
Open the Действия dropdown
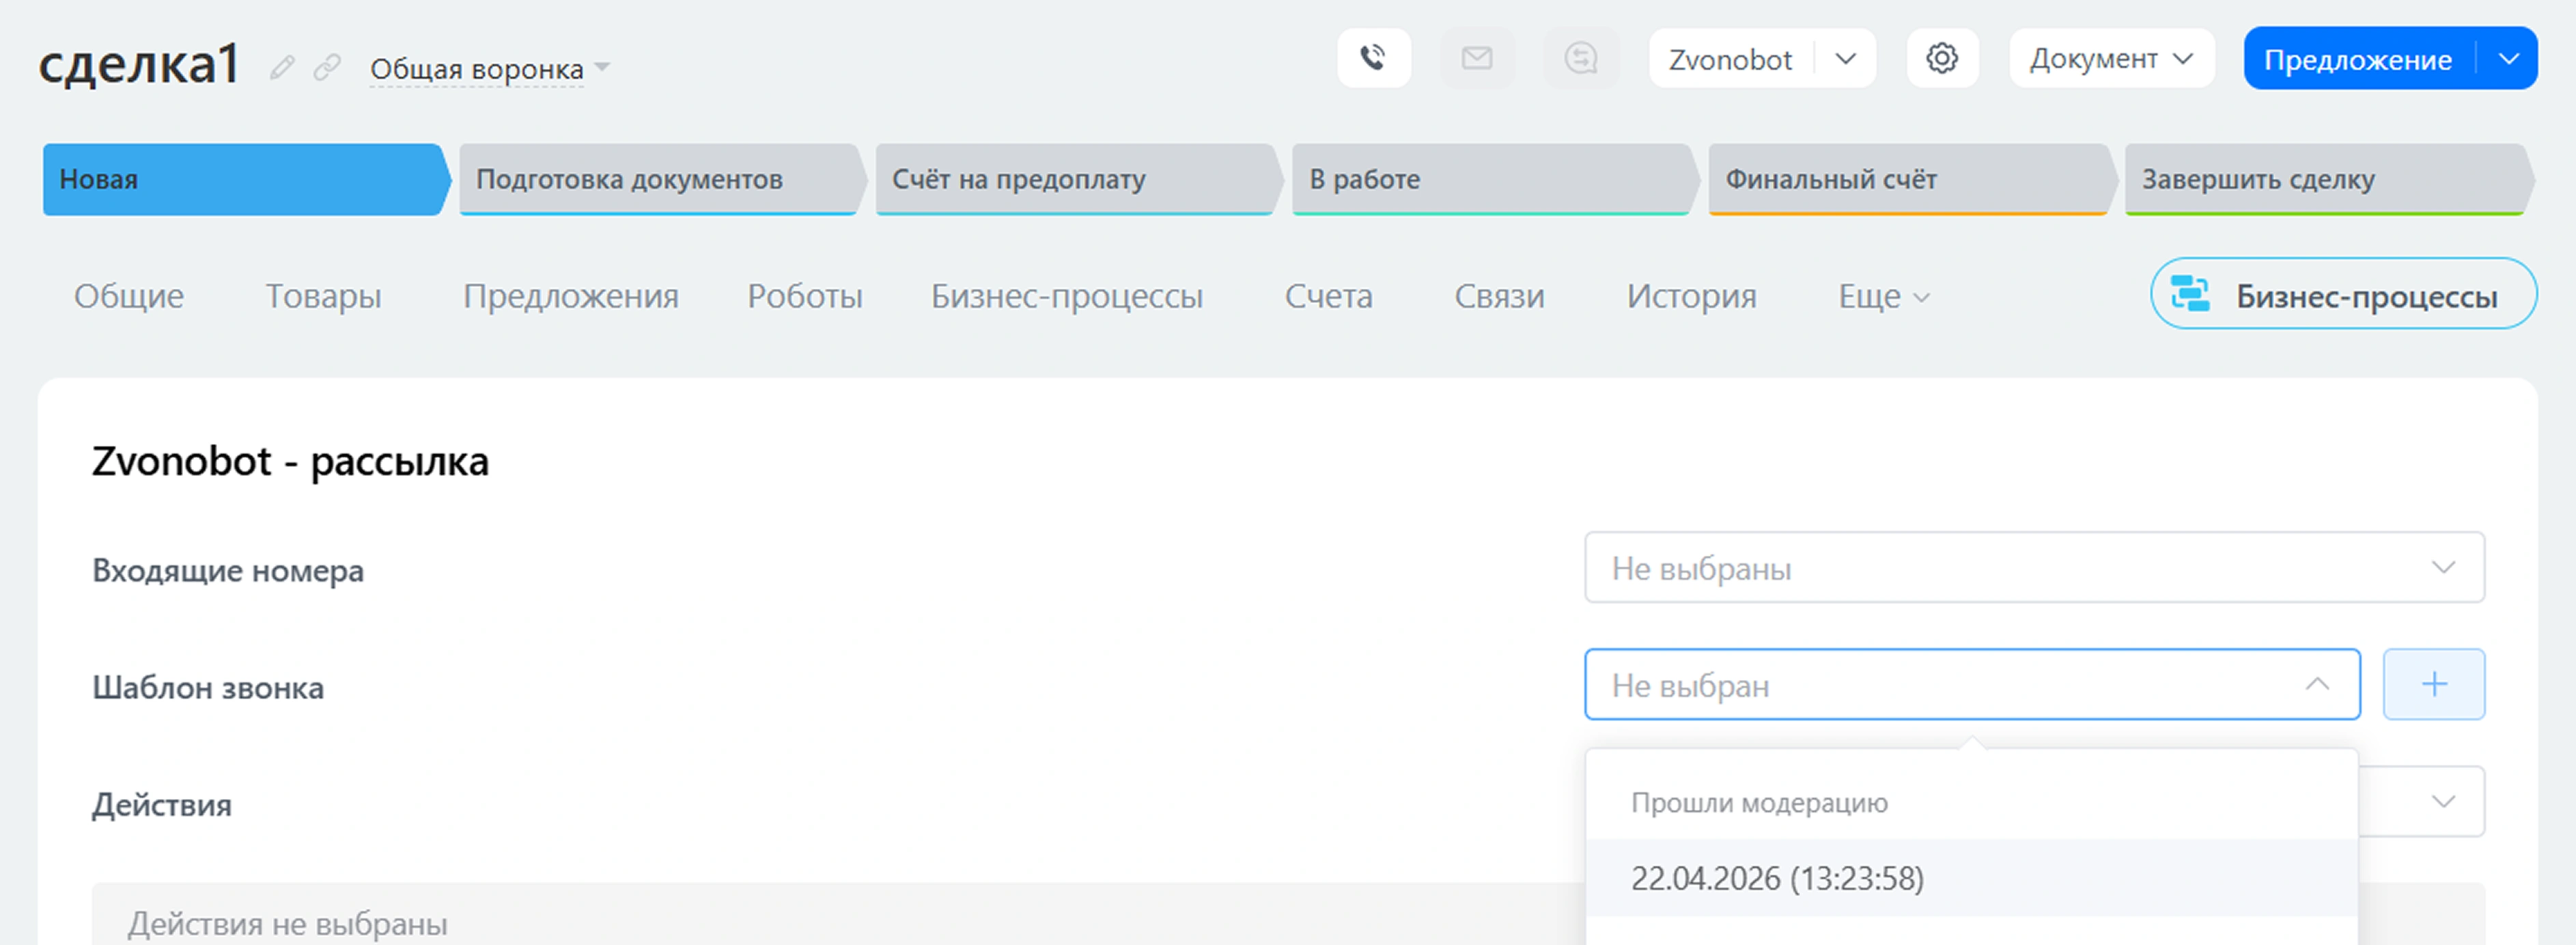2443,801
